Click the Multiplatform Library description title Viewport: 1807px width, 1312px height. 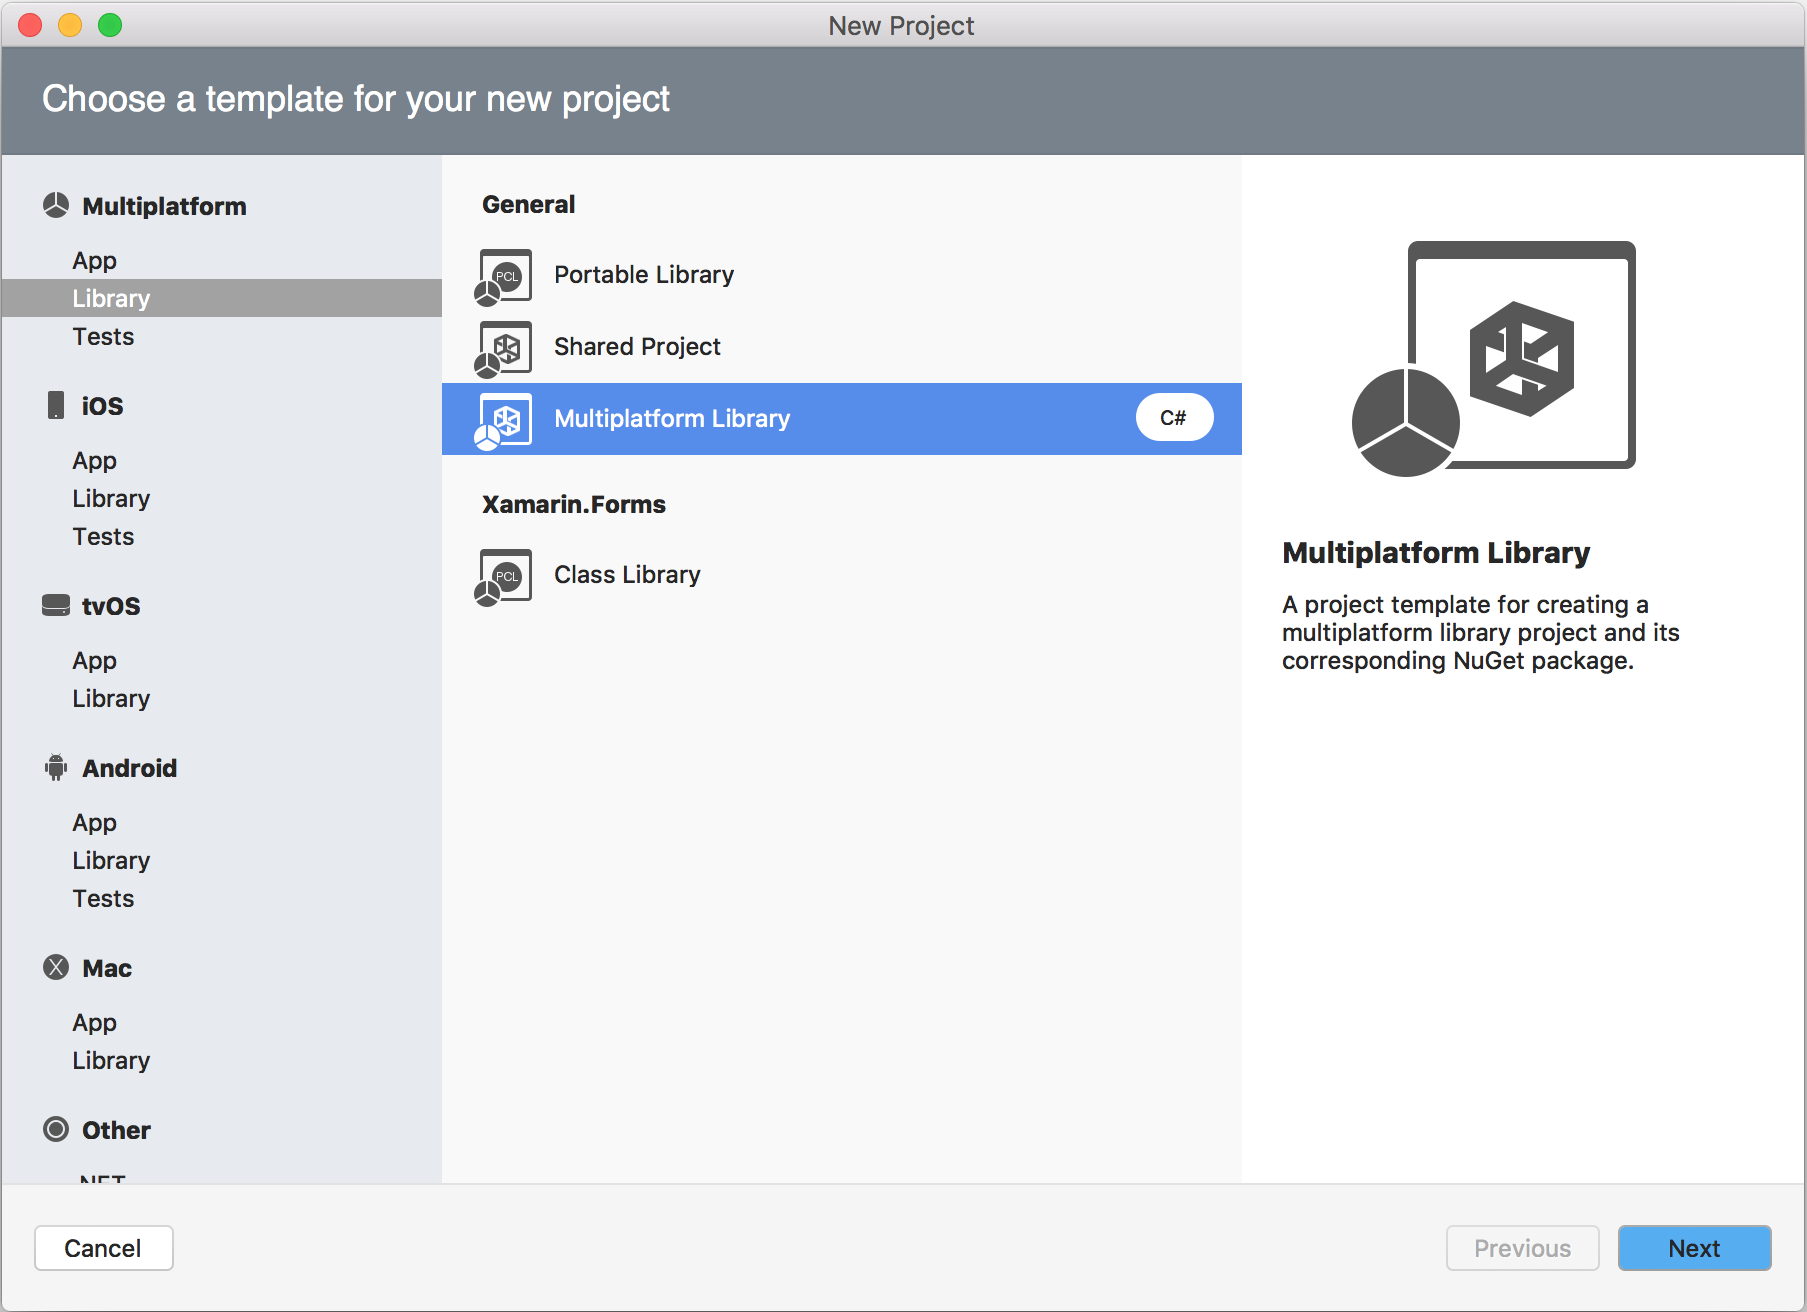coord(1436,552)
